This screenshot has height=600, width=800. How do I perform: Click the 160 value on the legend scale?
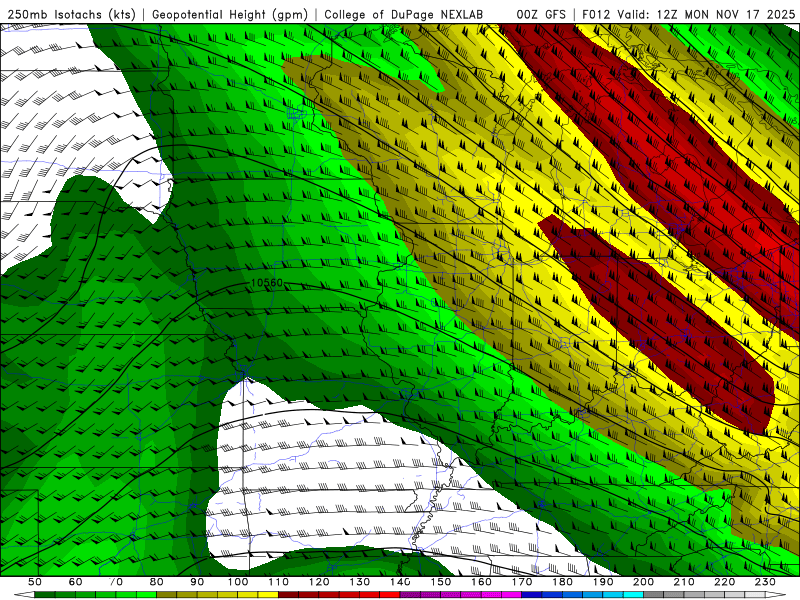pyautogui.click(x=481, y=582)
